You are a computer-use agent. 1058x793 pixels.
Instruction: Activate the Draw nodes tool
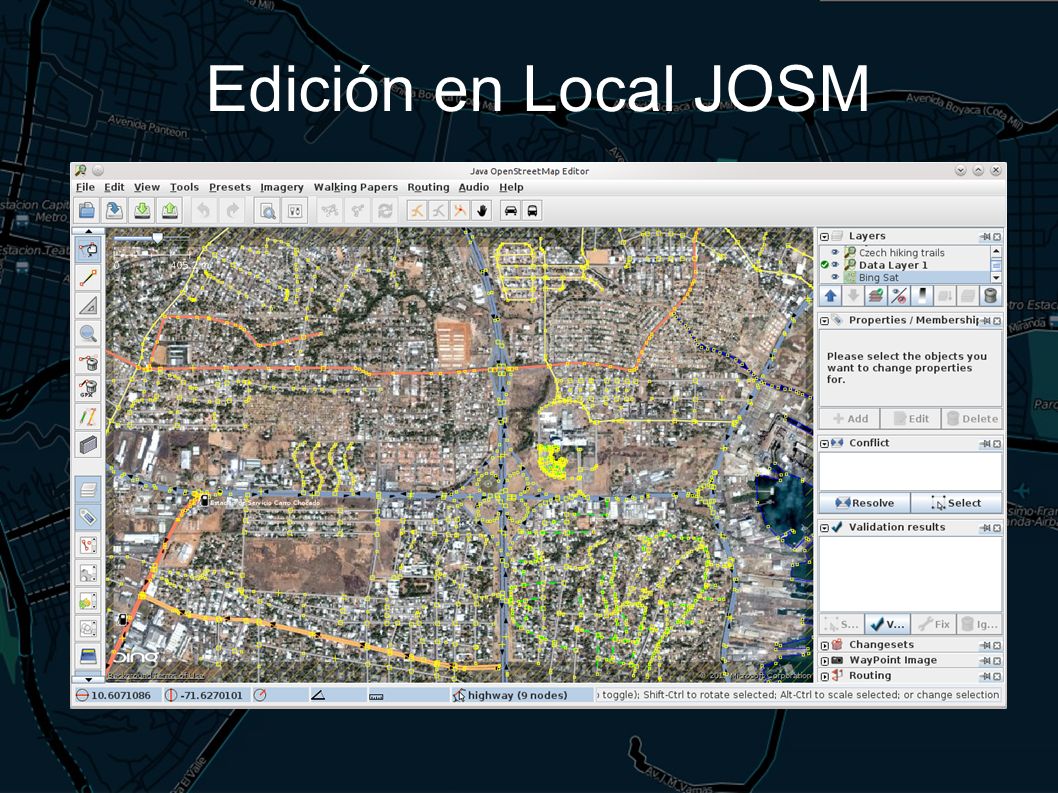[x=88, y=277]
